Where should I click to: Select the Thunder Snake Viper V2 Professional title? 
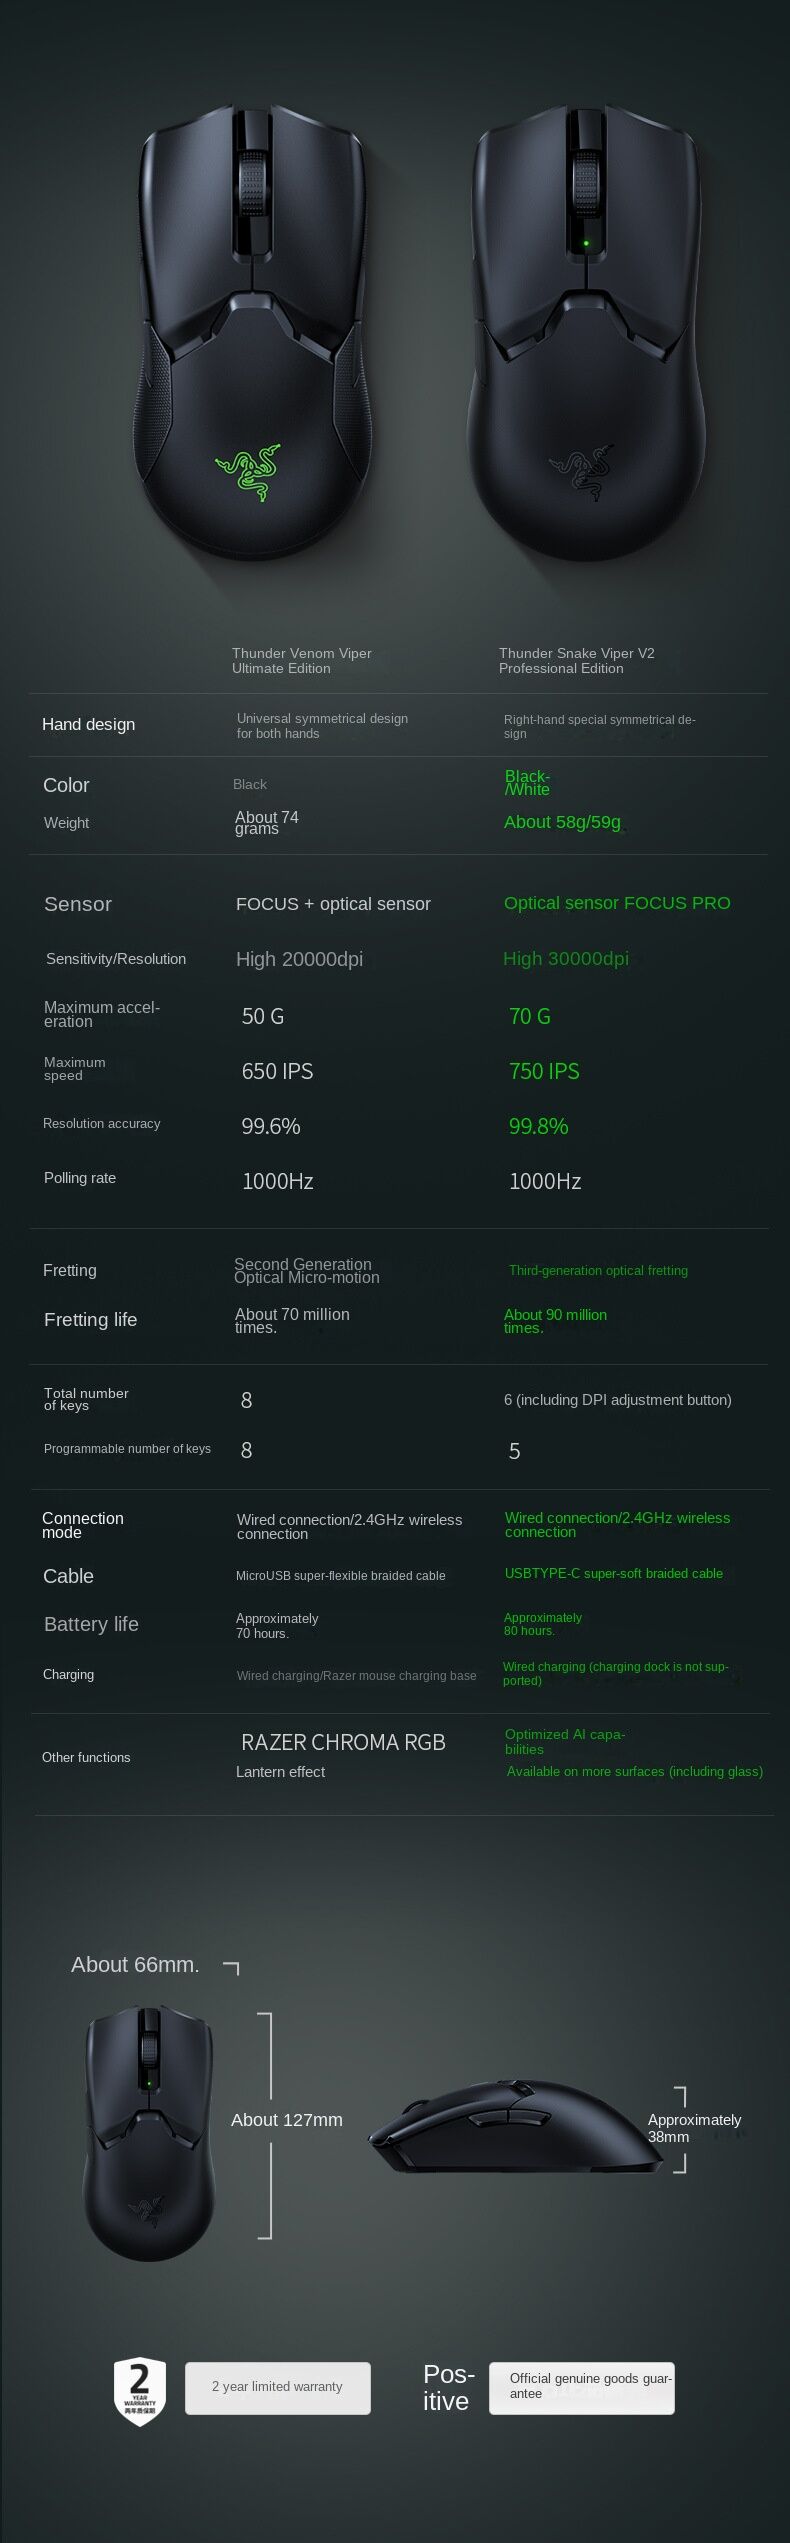click(576, 661)
